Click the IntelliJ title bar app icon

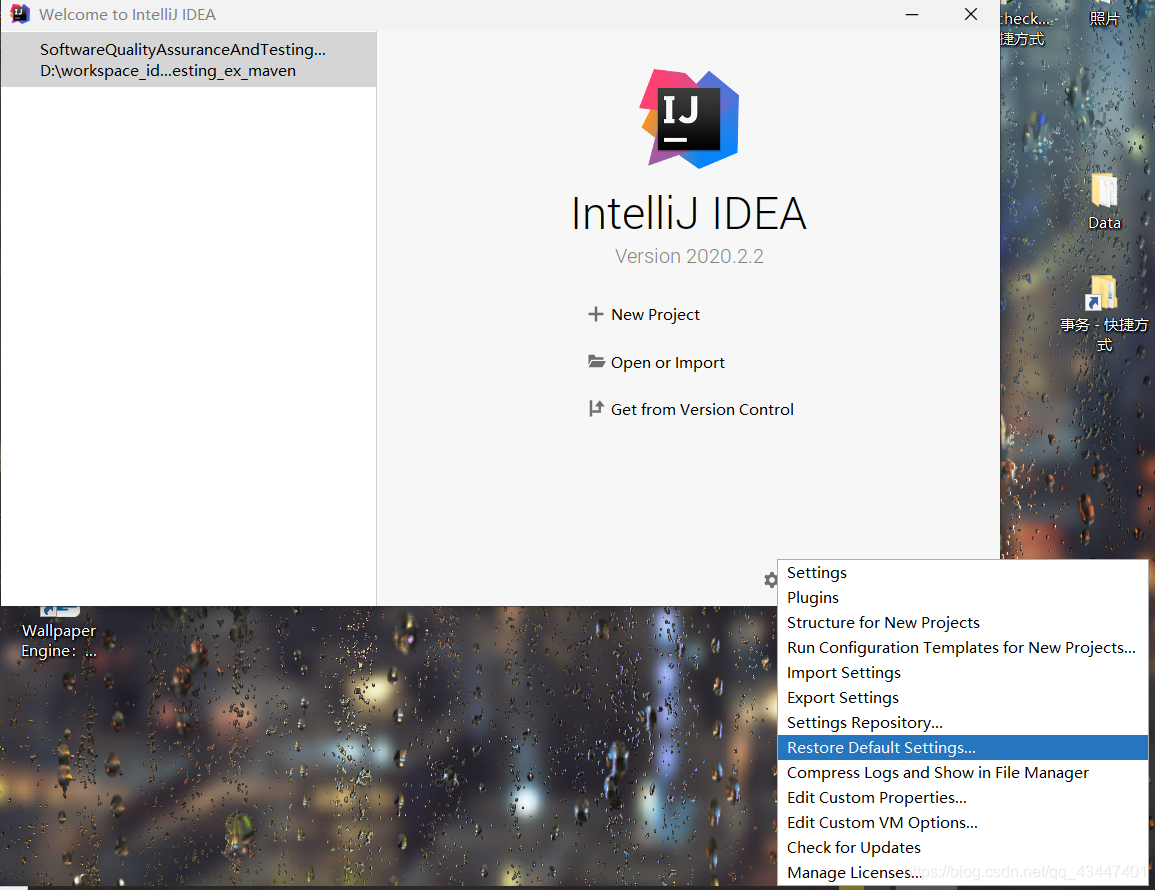[20, 14]
